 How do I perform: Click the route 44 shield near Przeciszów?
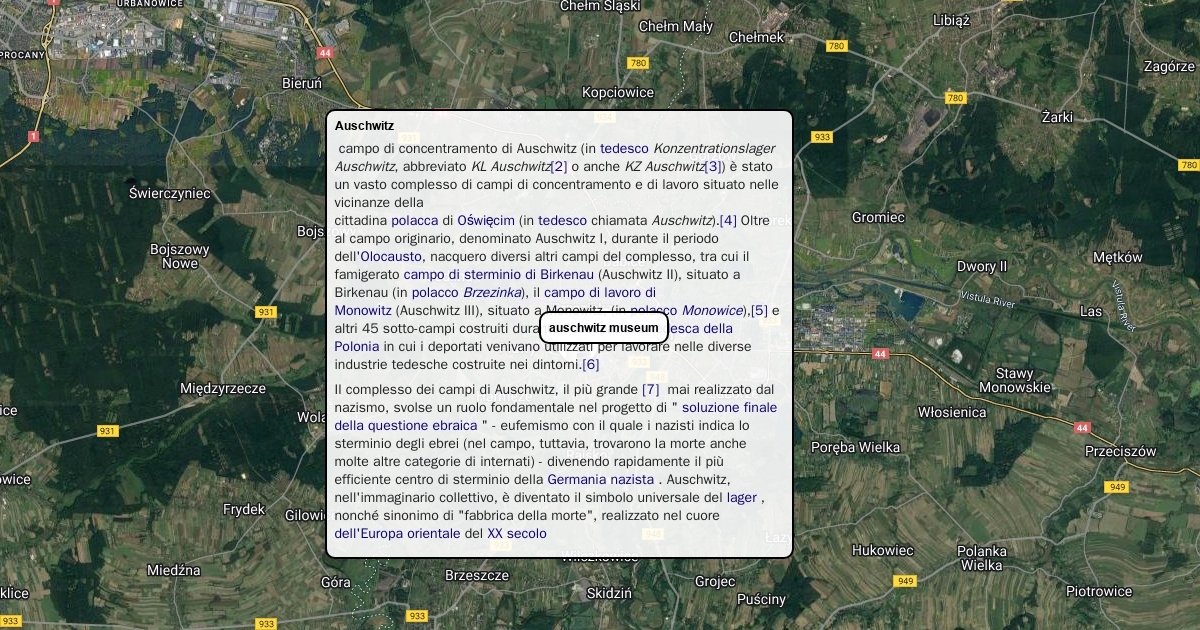[x=1081, y=427]
